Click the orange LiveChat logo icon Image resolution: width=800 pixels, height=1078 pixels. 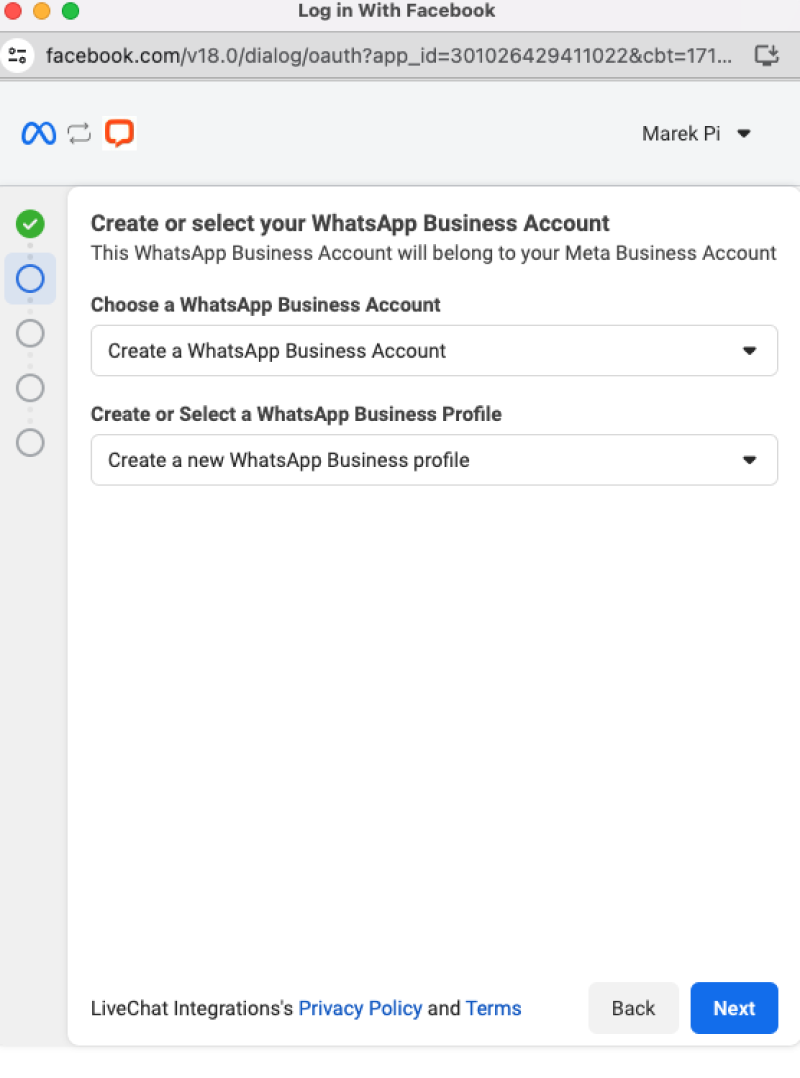(119, 133)
